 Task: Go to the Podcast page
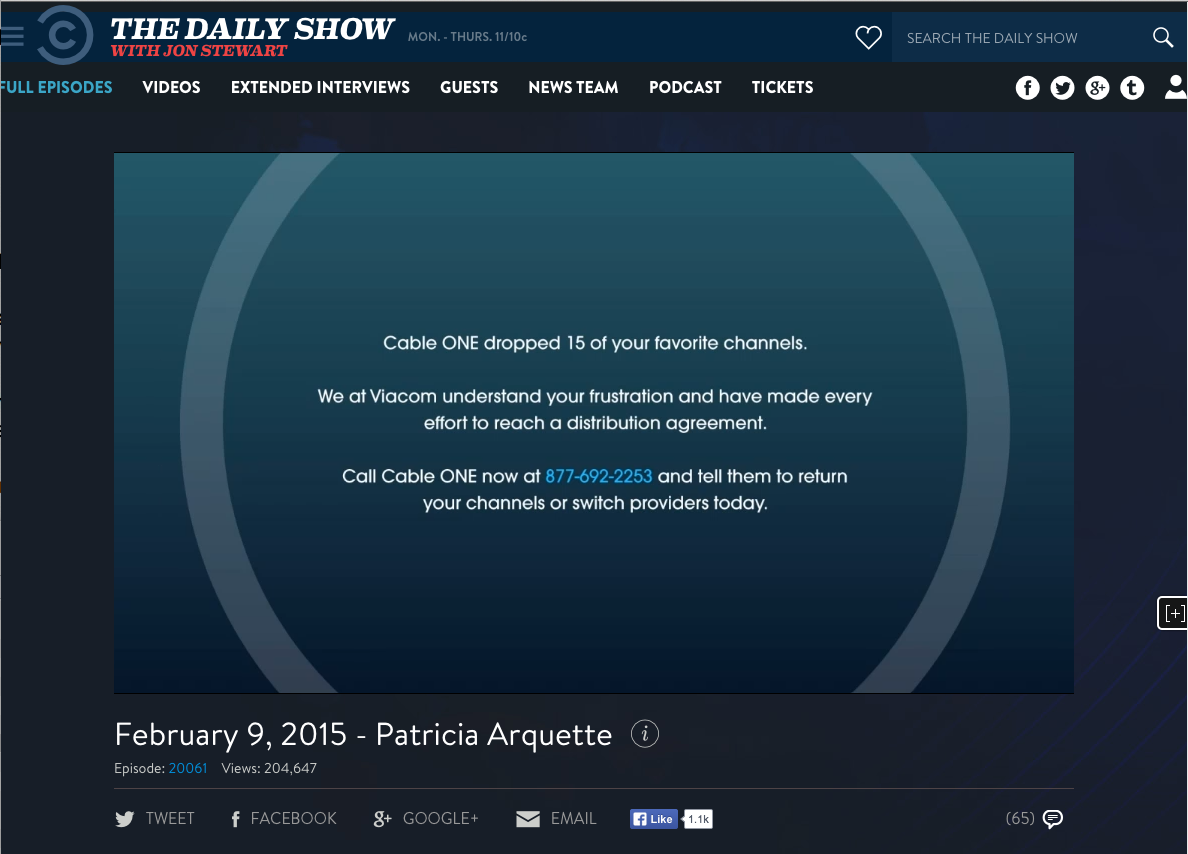pyautogui.click(x=685, y=87)
